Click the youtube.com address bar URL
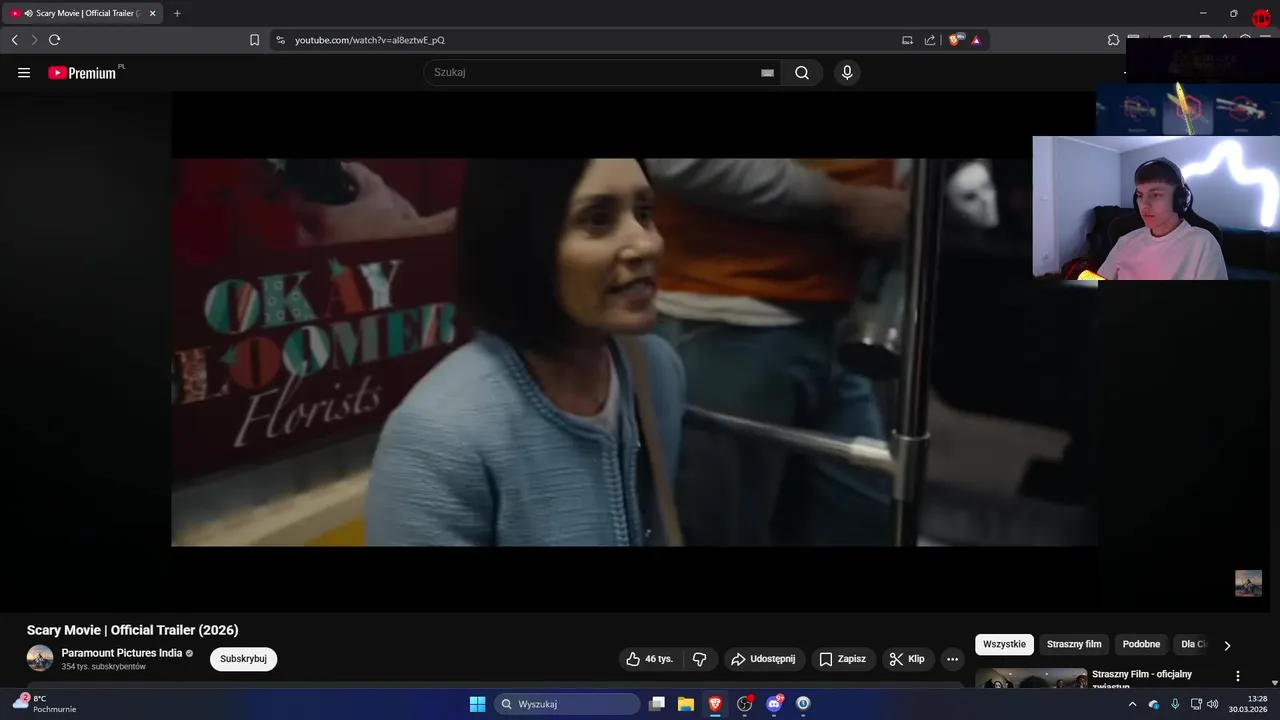This screenshot has width=1280, height=720. [x=370, y=40]
